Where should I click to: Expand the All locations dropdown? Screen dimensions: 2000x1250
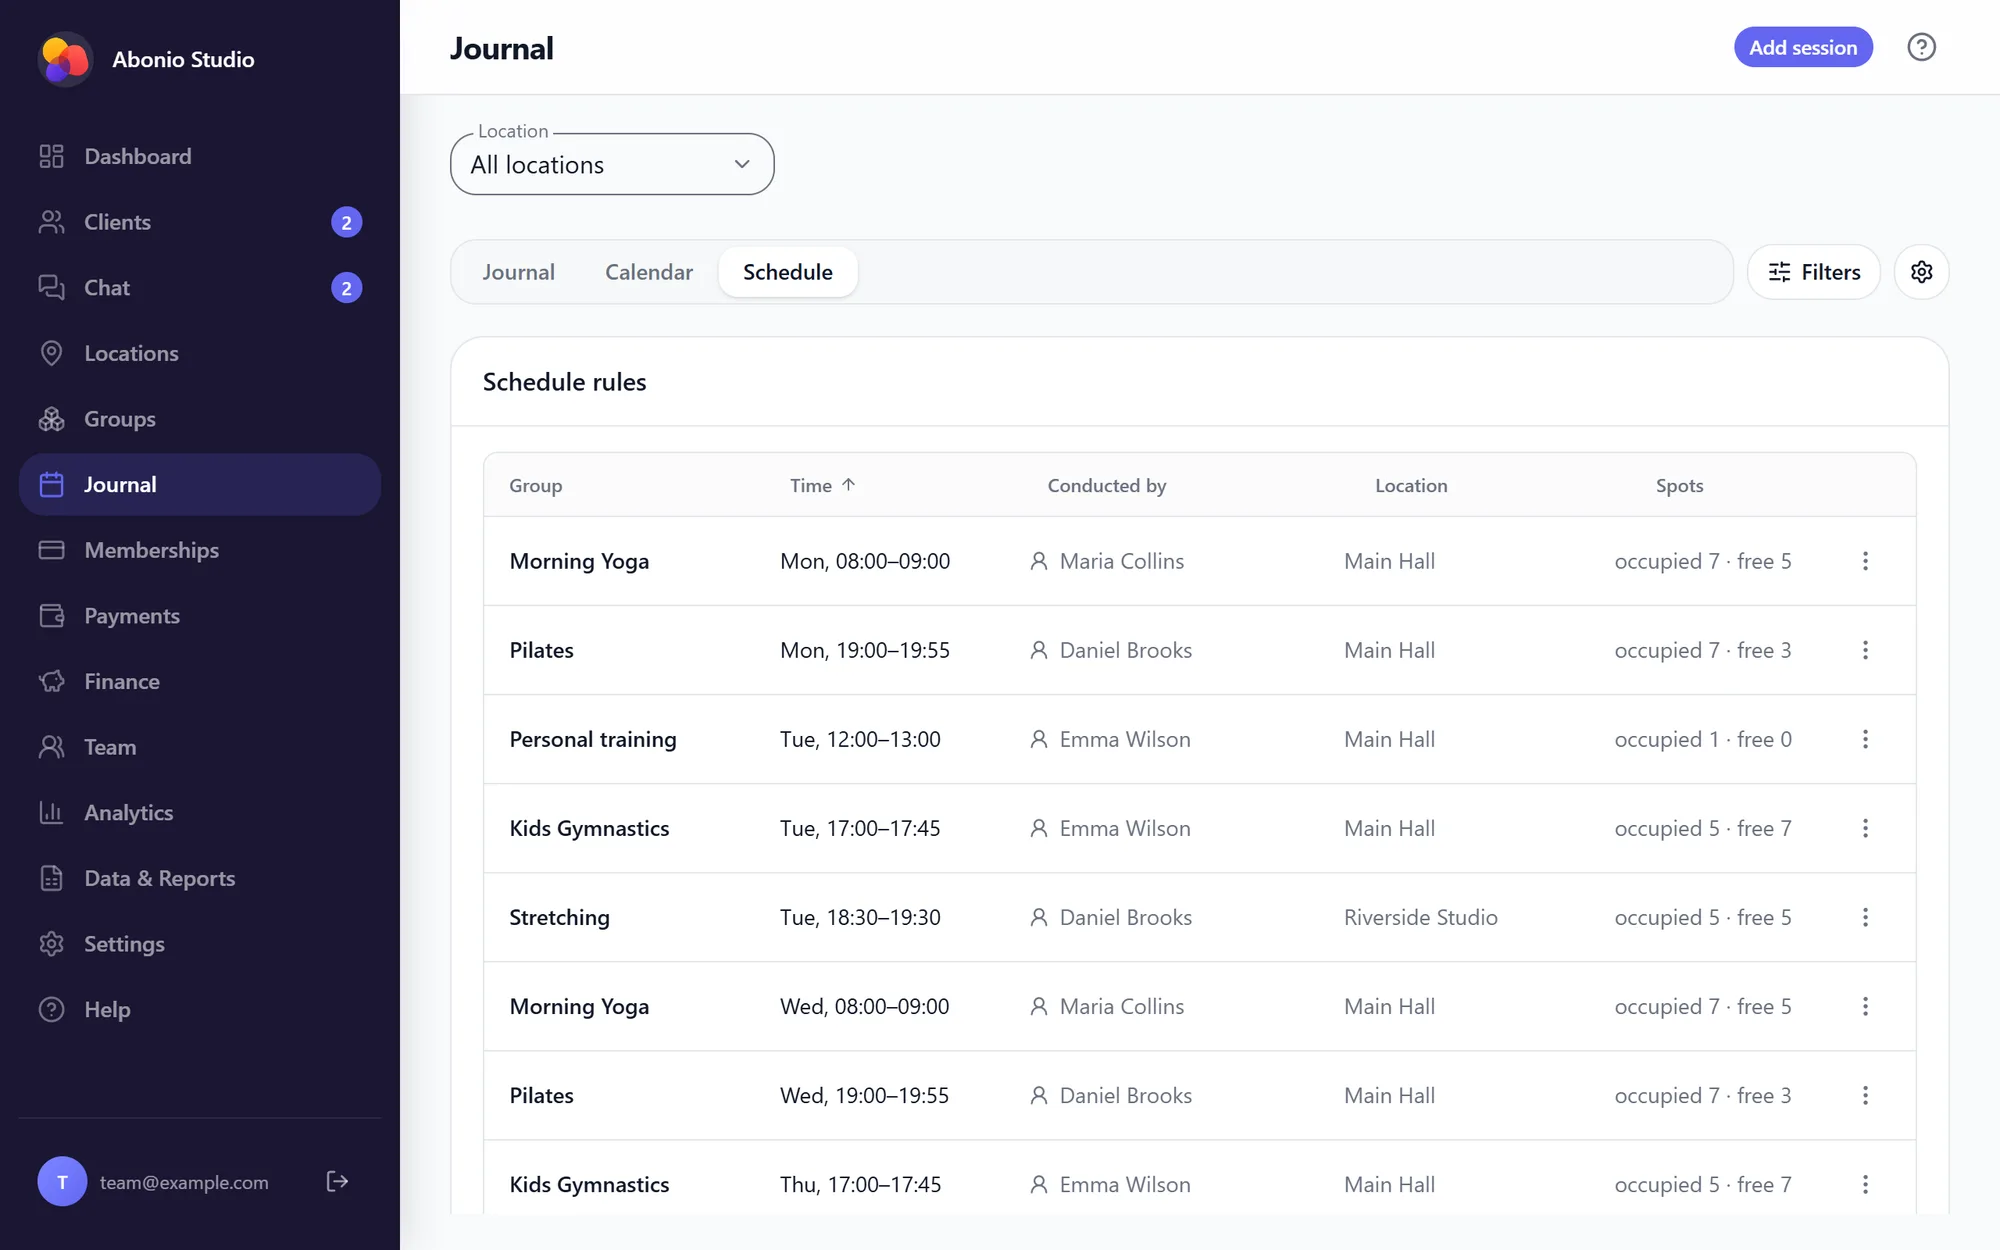pyautogui.click(x=612, y=164)
